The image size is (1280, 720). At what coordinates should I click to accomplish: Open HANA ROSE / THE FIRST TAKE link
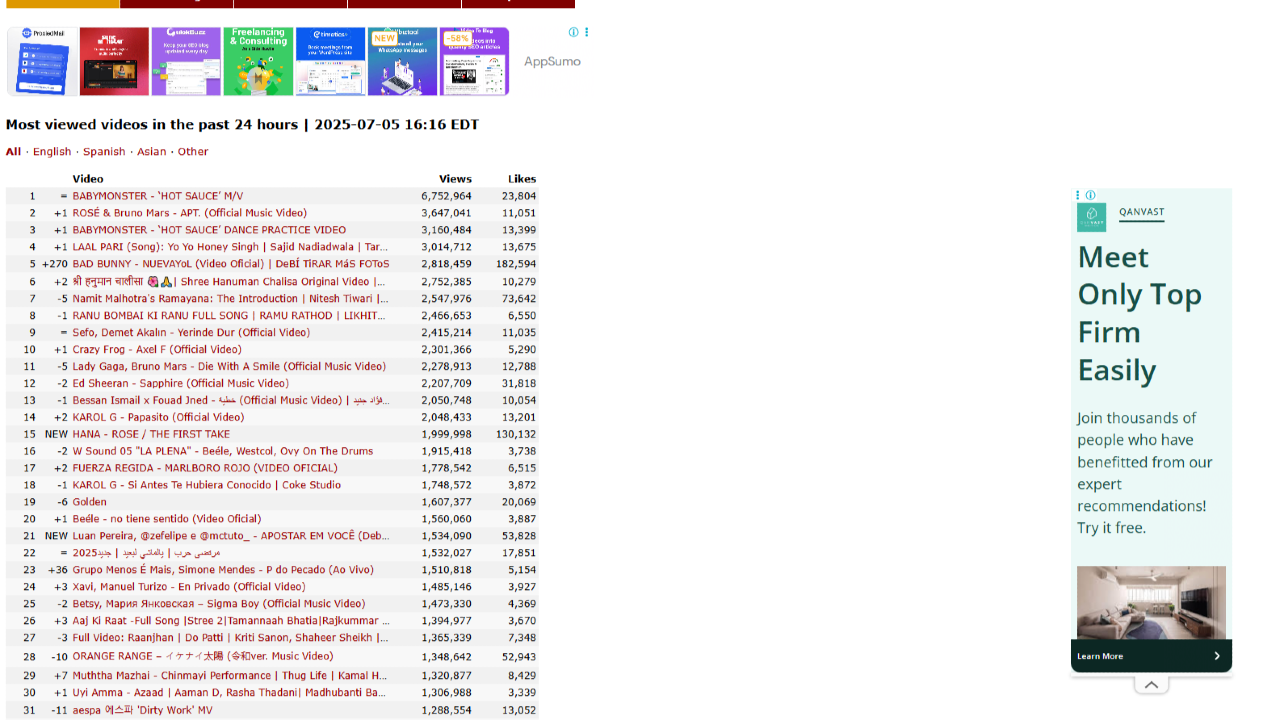151,434
